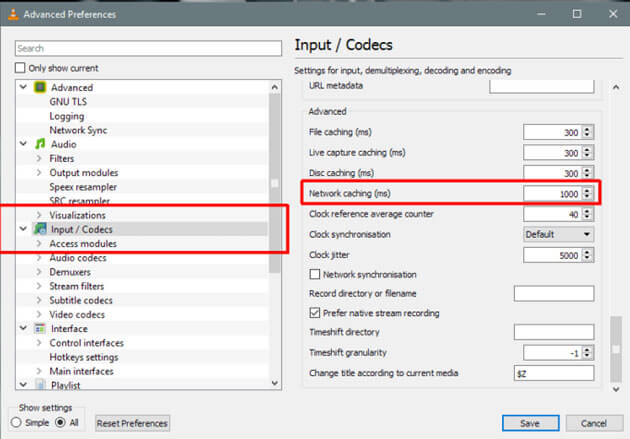
Task: Click the Audio music note icon
Action: point(40,144)
